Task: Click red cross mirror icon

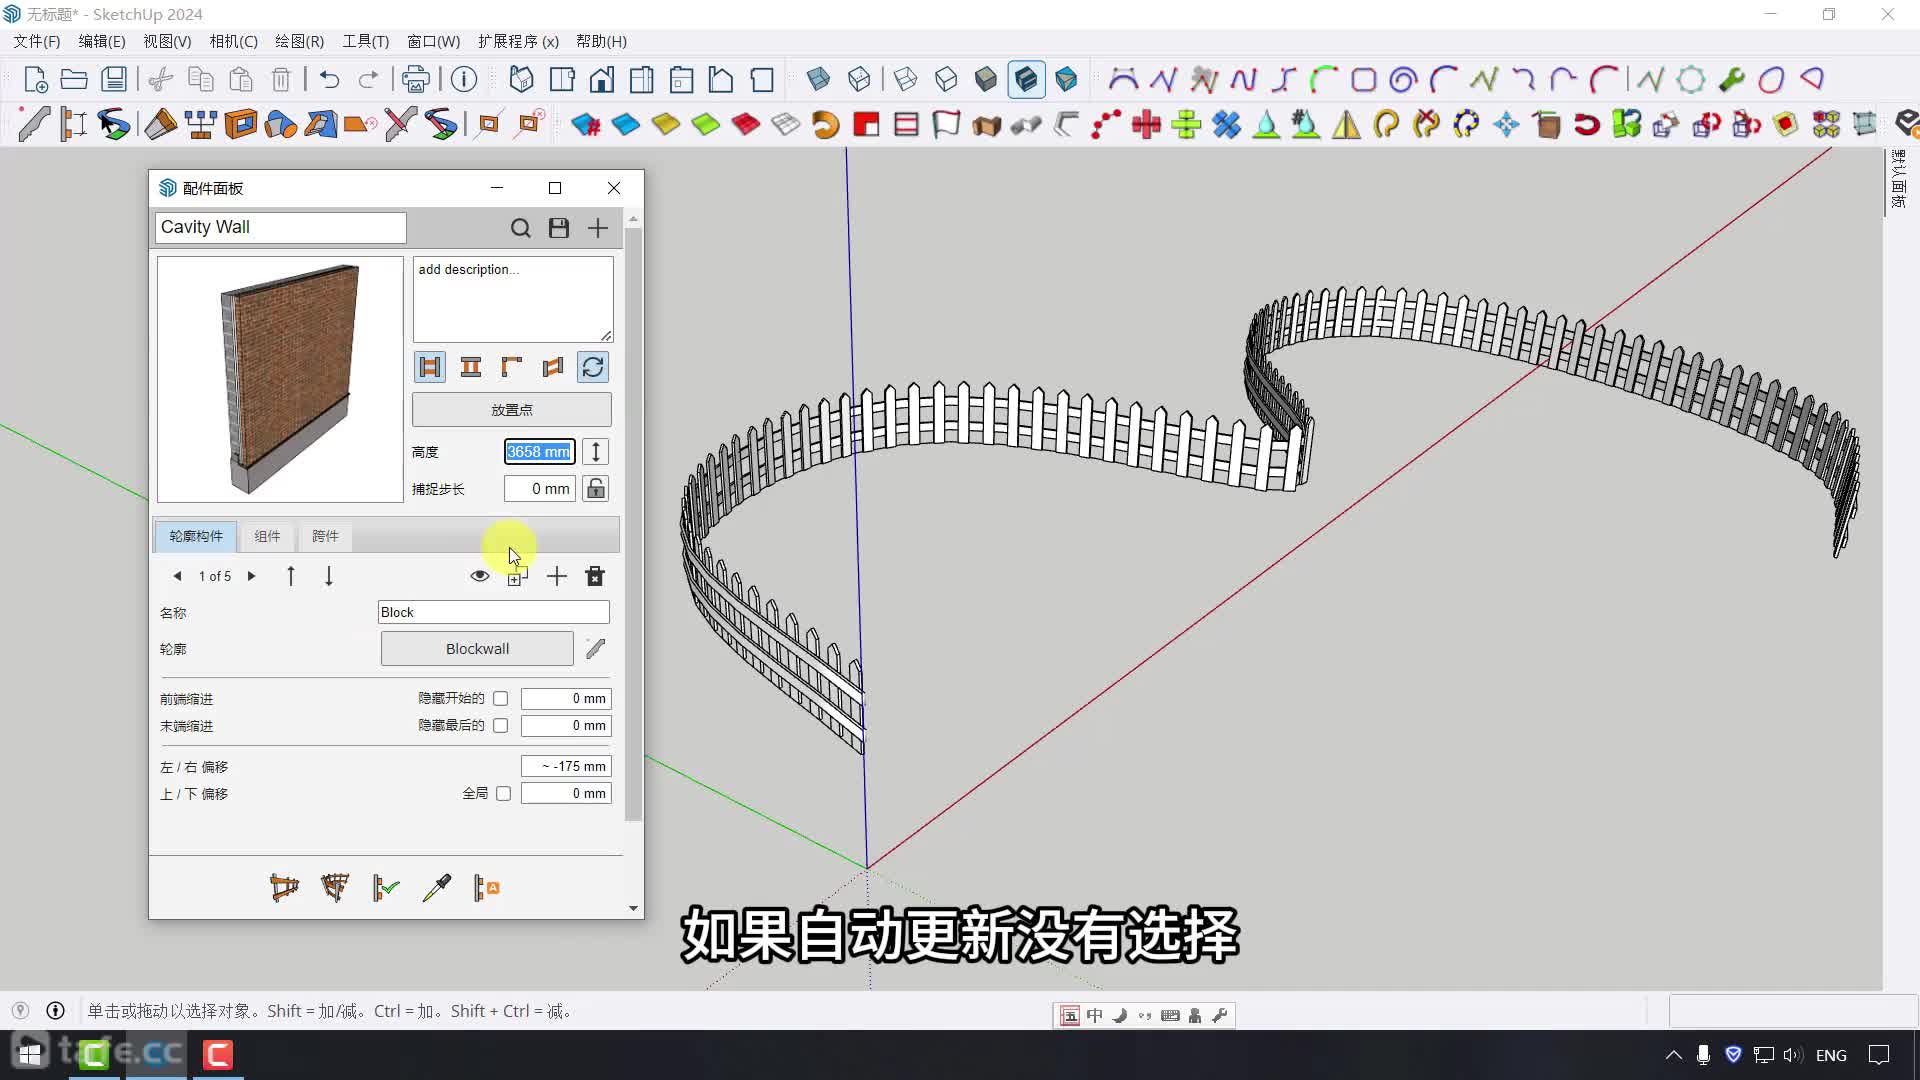Action: click(x=1146, y=124)
